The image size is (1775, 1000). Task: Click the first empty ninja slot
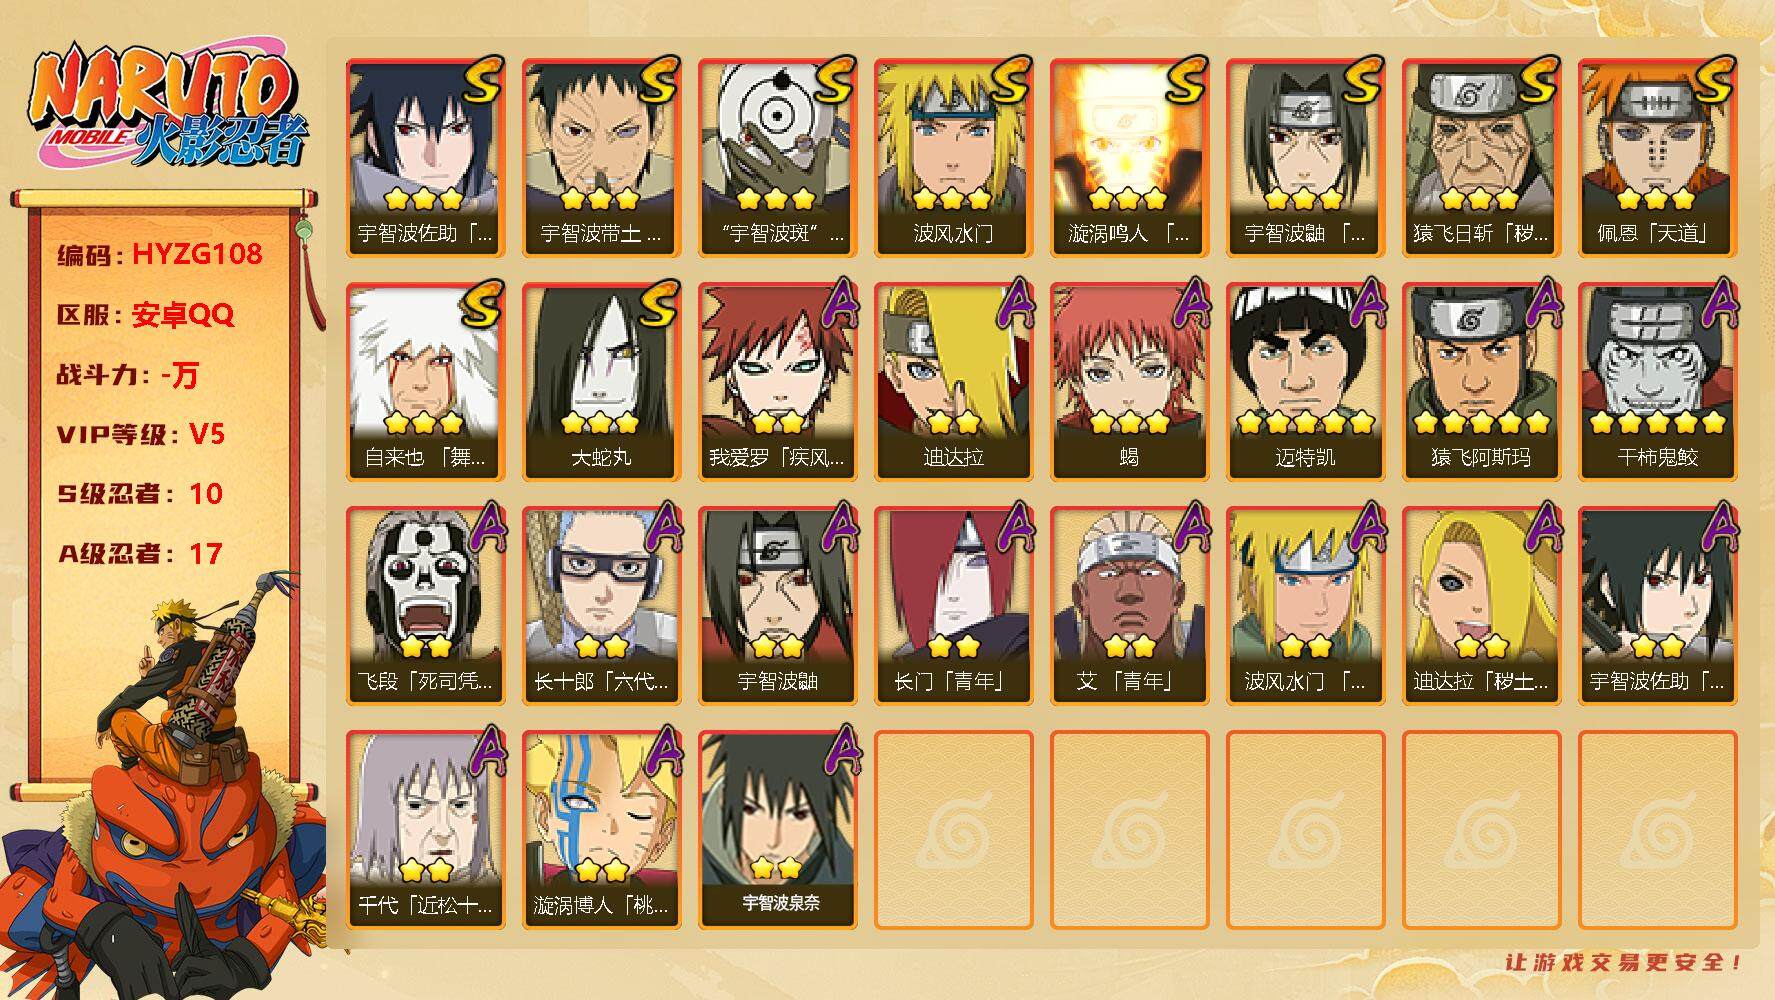(953, 830)
